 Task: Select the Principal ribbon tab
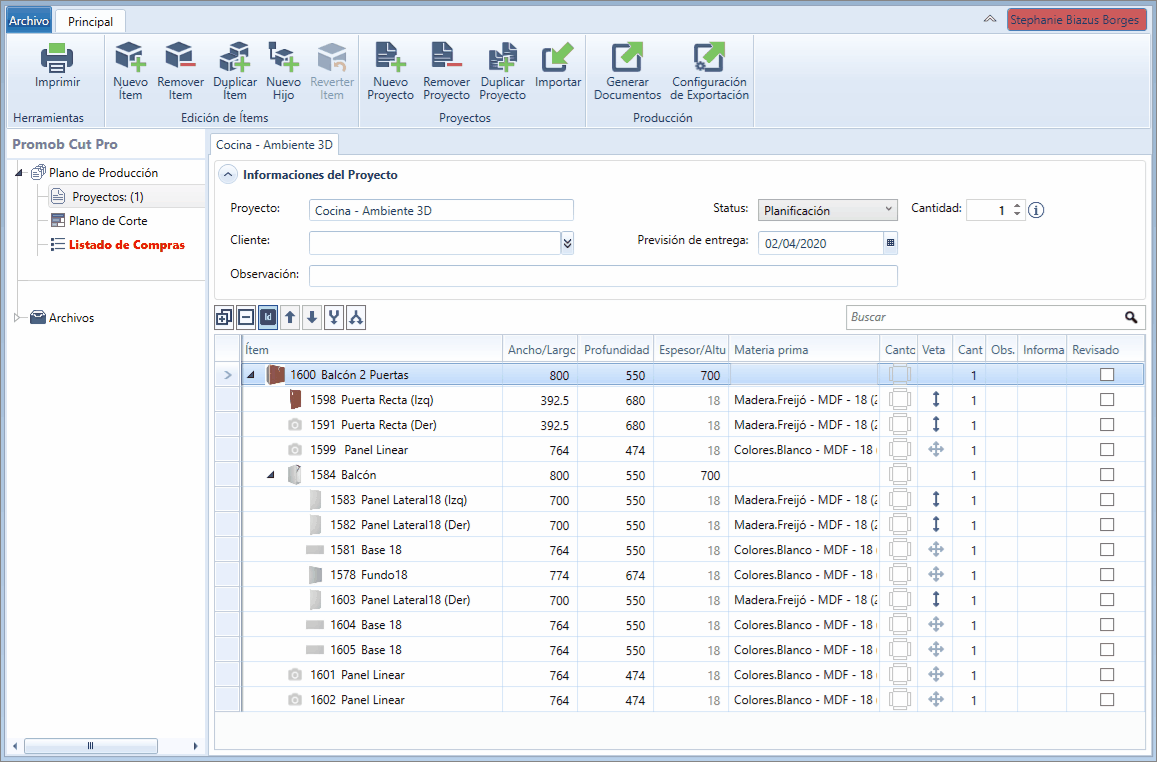(x=90, y=21)
